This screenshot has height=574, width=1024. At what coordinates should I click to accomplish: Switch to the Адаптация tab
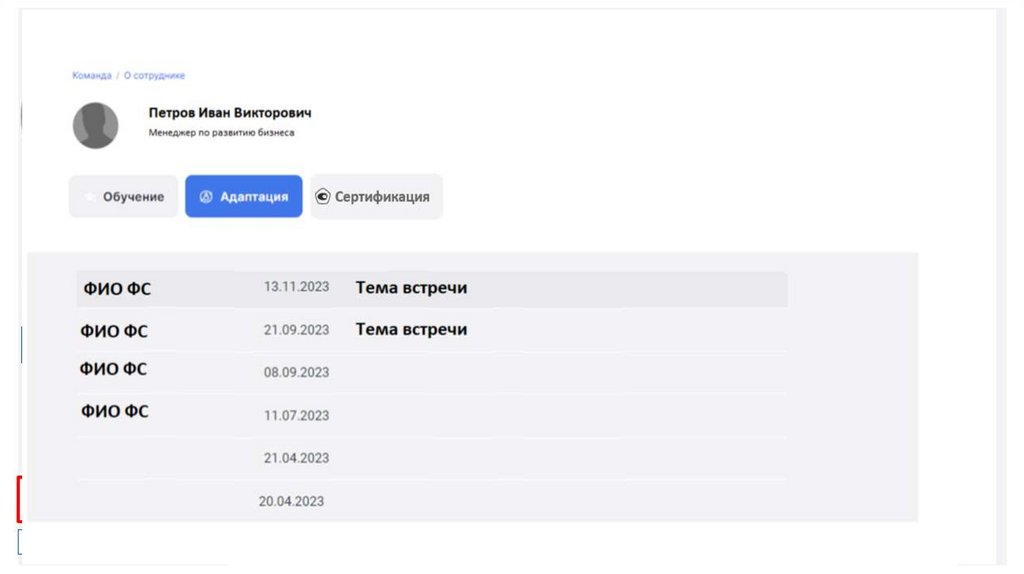pos(254,197)
